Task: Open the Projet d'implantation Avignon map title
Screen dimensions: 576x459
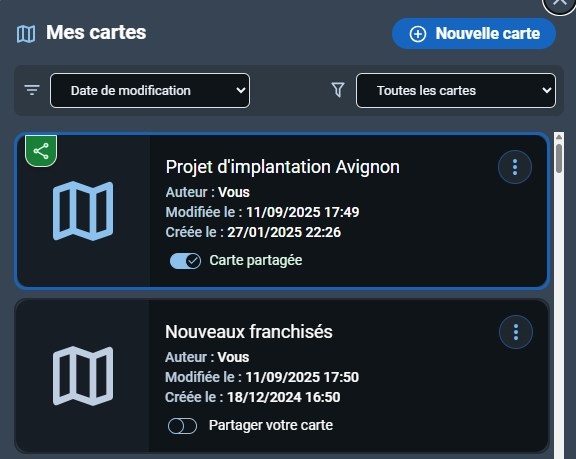Action: tap(282, 167)
